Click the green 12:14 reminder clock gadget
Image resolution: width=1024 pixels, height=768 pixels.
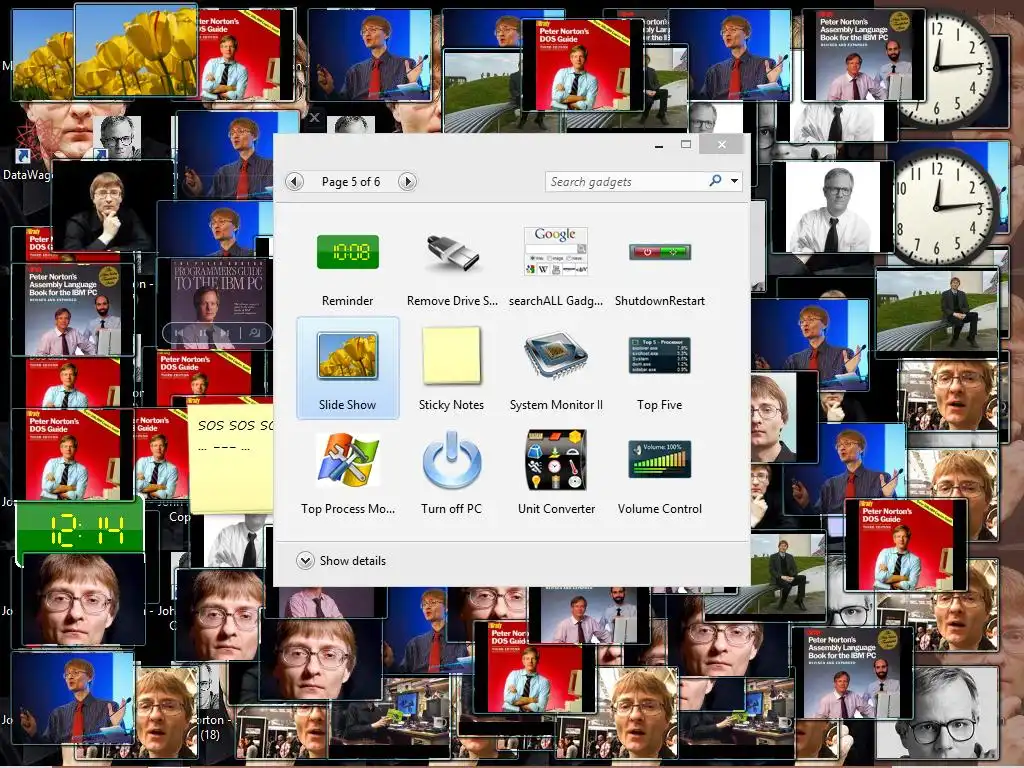[x=79, y=530]
